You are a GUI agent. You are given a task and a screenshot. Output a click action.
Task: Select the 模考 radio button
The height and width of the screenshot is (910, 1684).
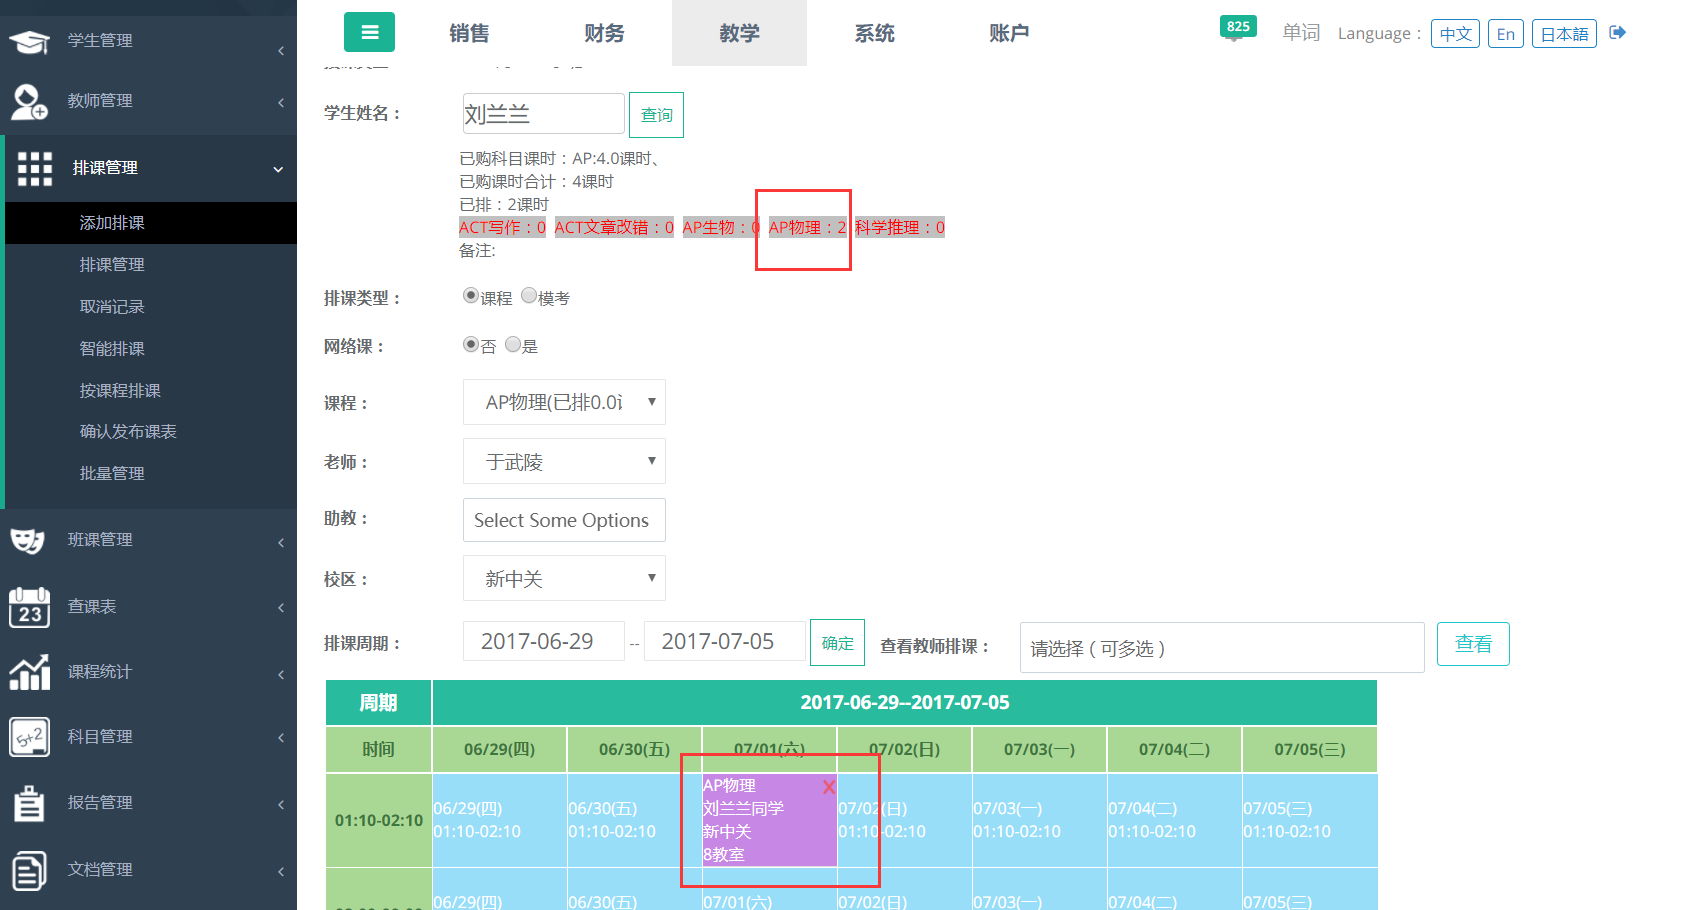point(529,296)
